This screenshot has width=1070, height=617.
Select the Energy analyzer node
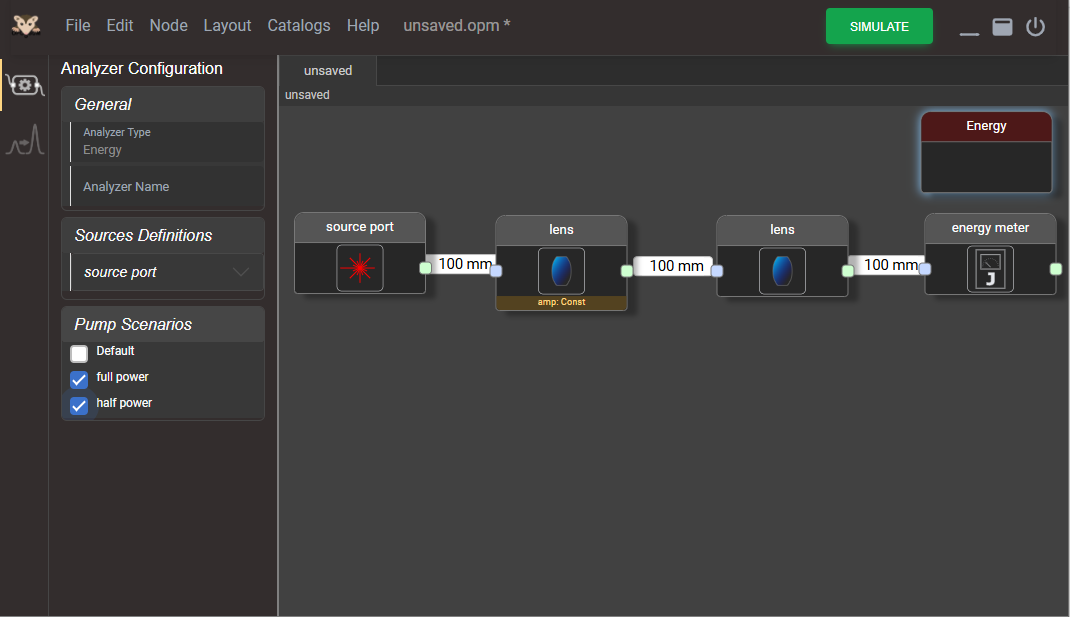point(986,152)
